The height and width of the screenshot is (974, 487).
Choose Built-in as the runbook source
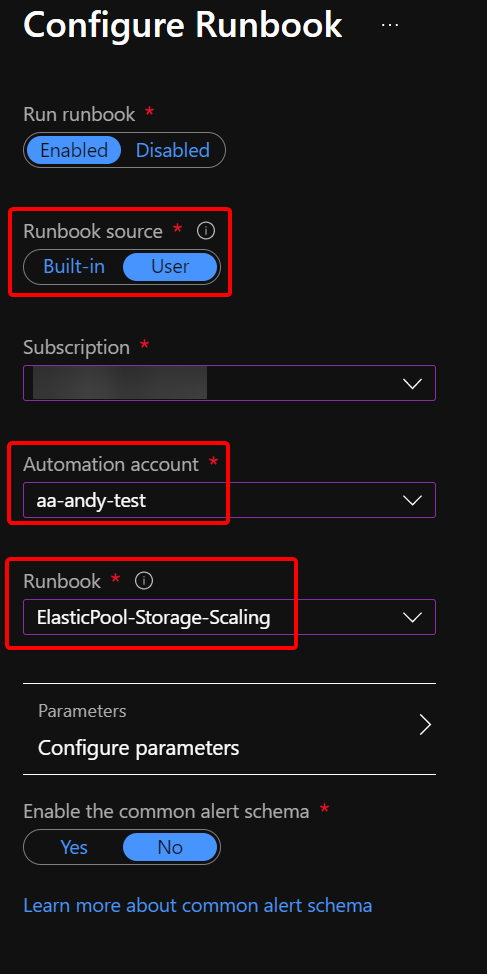(x=74, y=267)
